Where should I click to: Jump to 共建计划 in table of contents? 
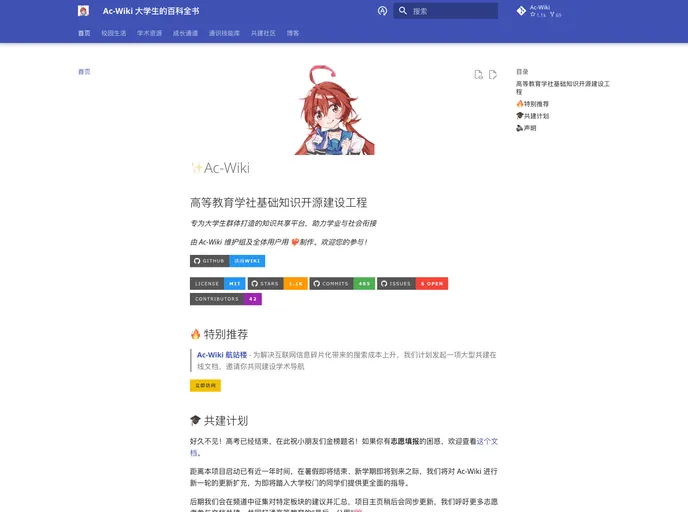(x=533, y=116)
